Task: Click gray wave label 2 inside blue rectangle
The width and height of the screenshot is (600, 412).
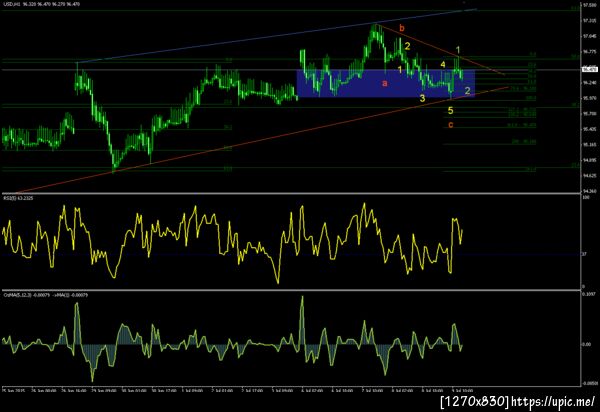Action: 467,91
